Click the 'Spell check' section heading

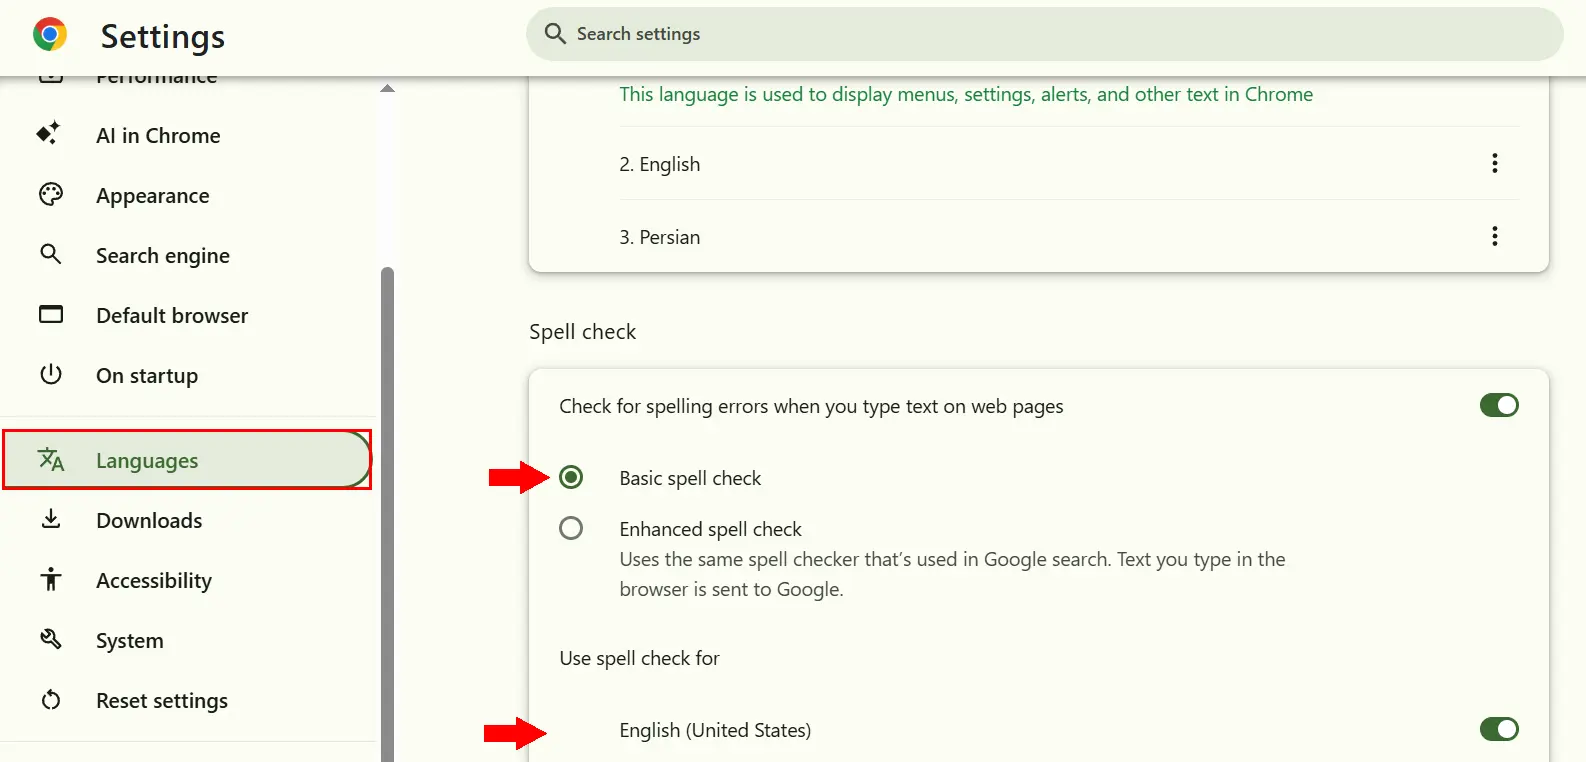point(583,332)
